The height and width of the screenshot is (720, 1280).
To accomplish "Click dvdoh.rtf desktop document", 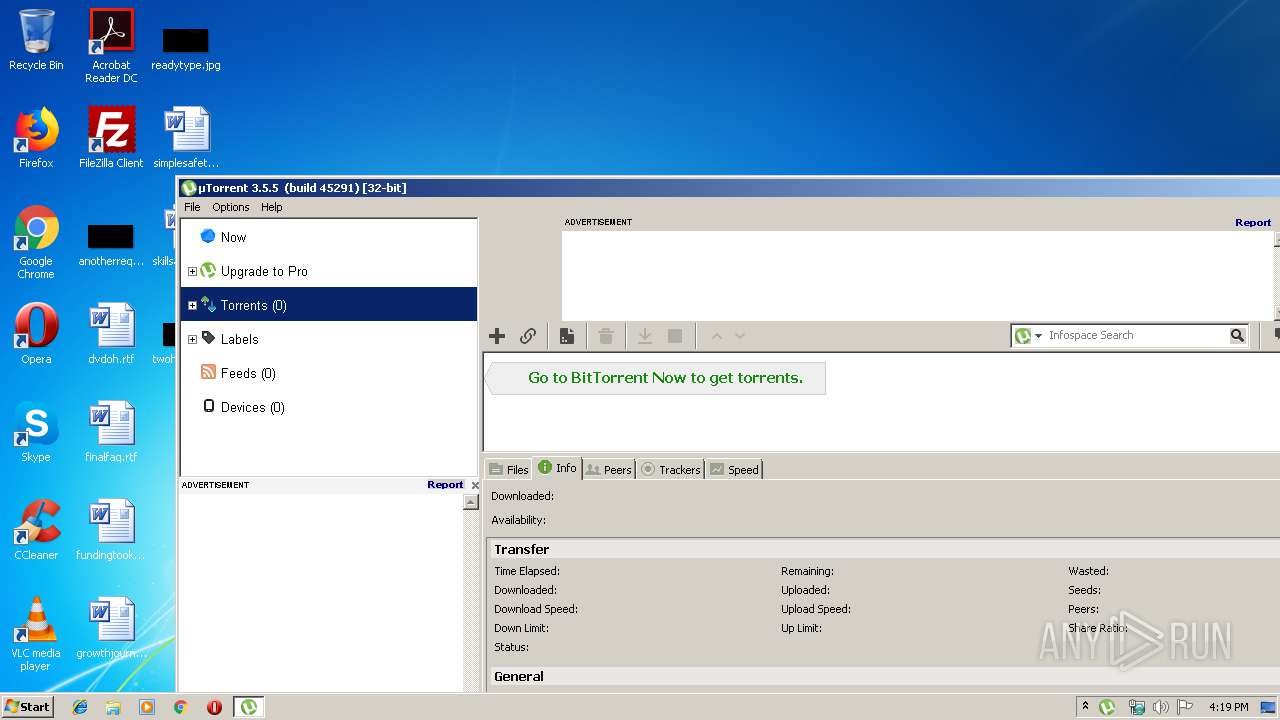I will tap(111, 334).
